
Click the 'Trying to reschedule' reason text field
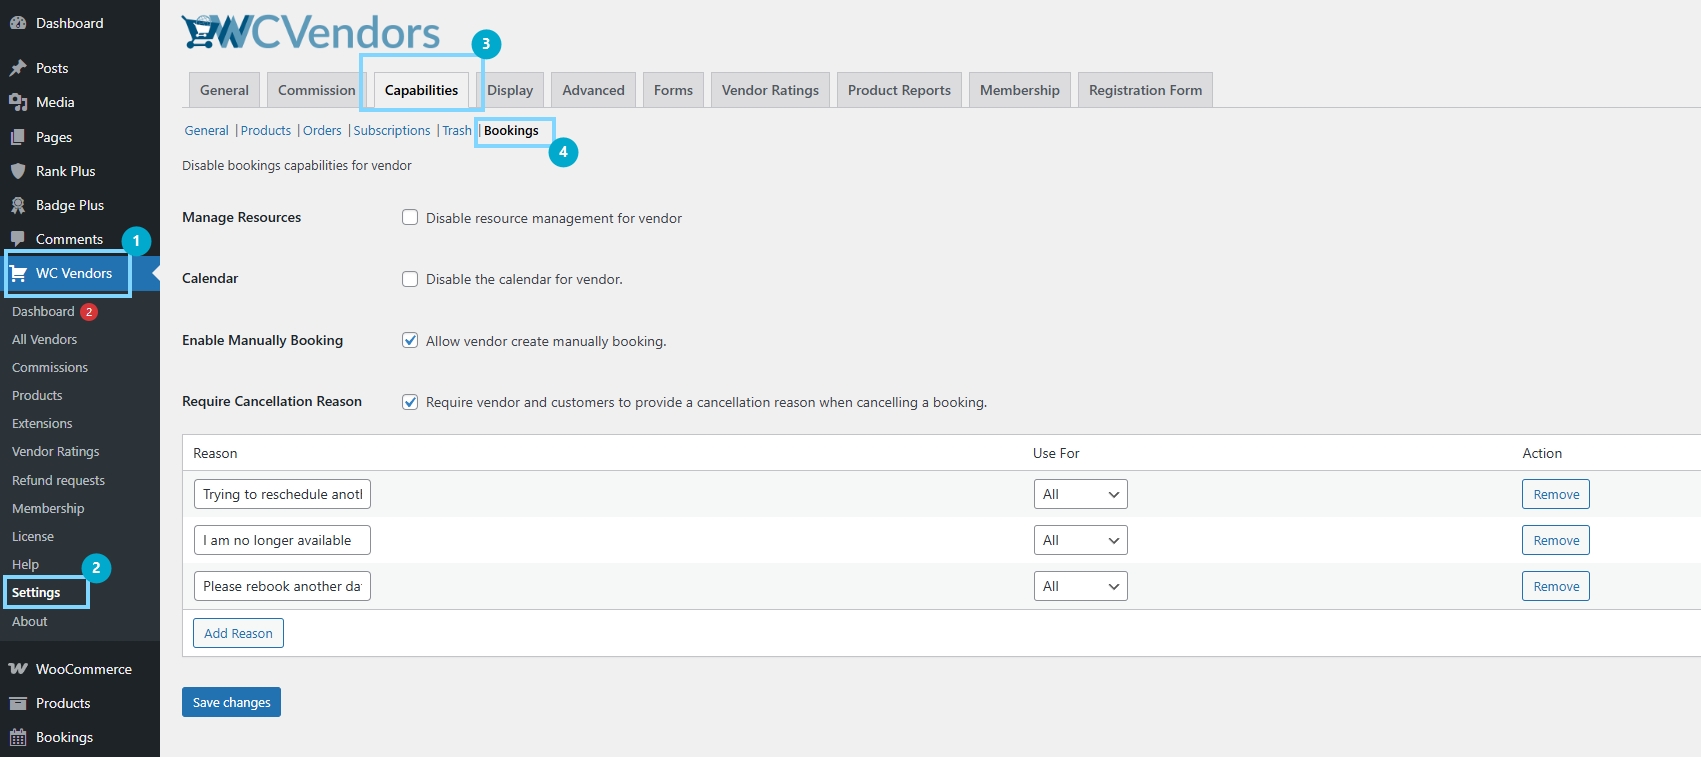click(x=282, y=494)
